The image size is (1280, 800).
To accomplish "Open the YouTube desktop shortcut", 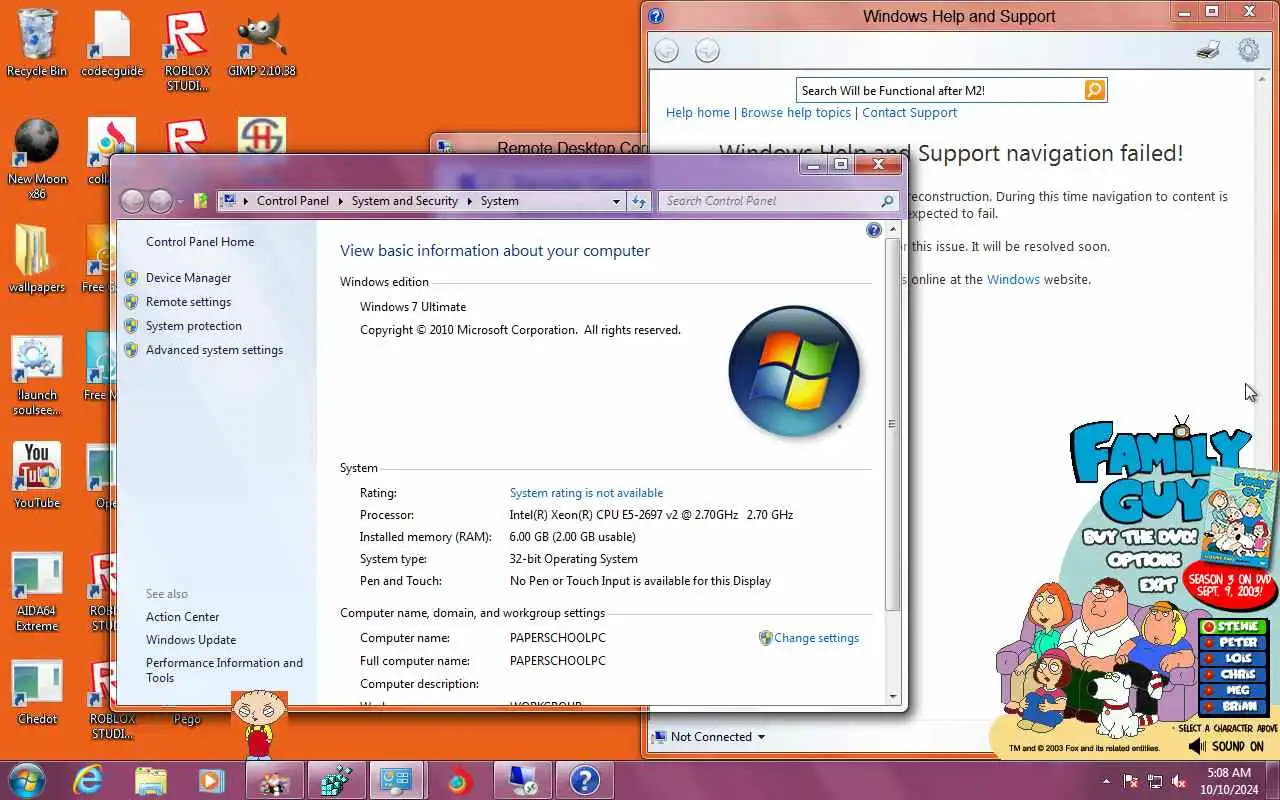I will tap(37, 476).
